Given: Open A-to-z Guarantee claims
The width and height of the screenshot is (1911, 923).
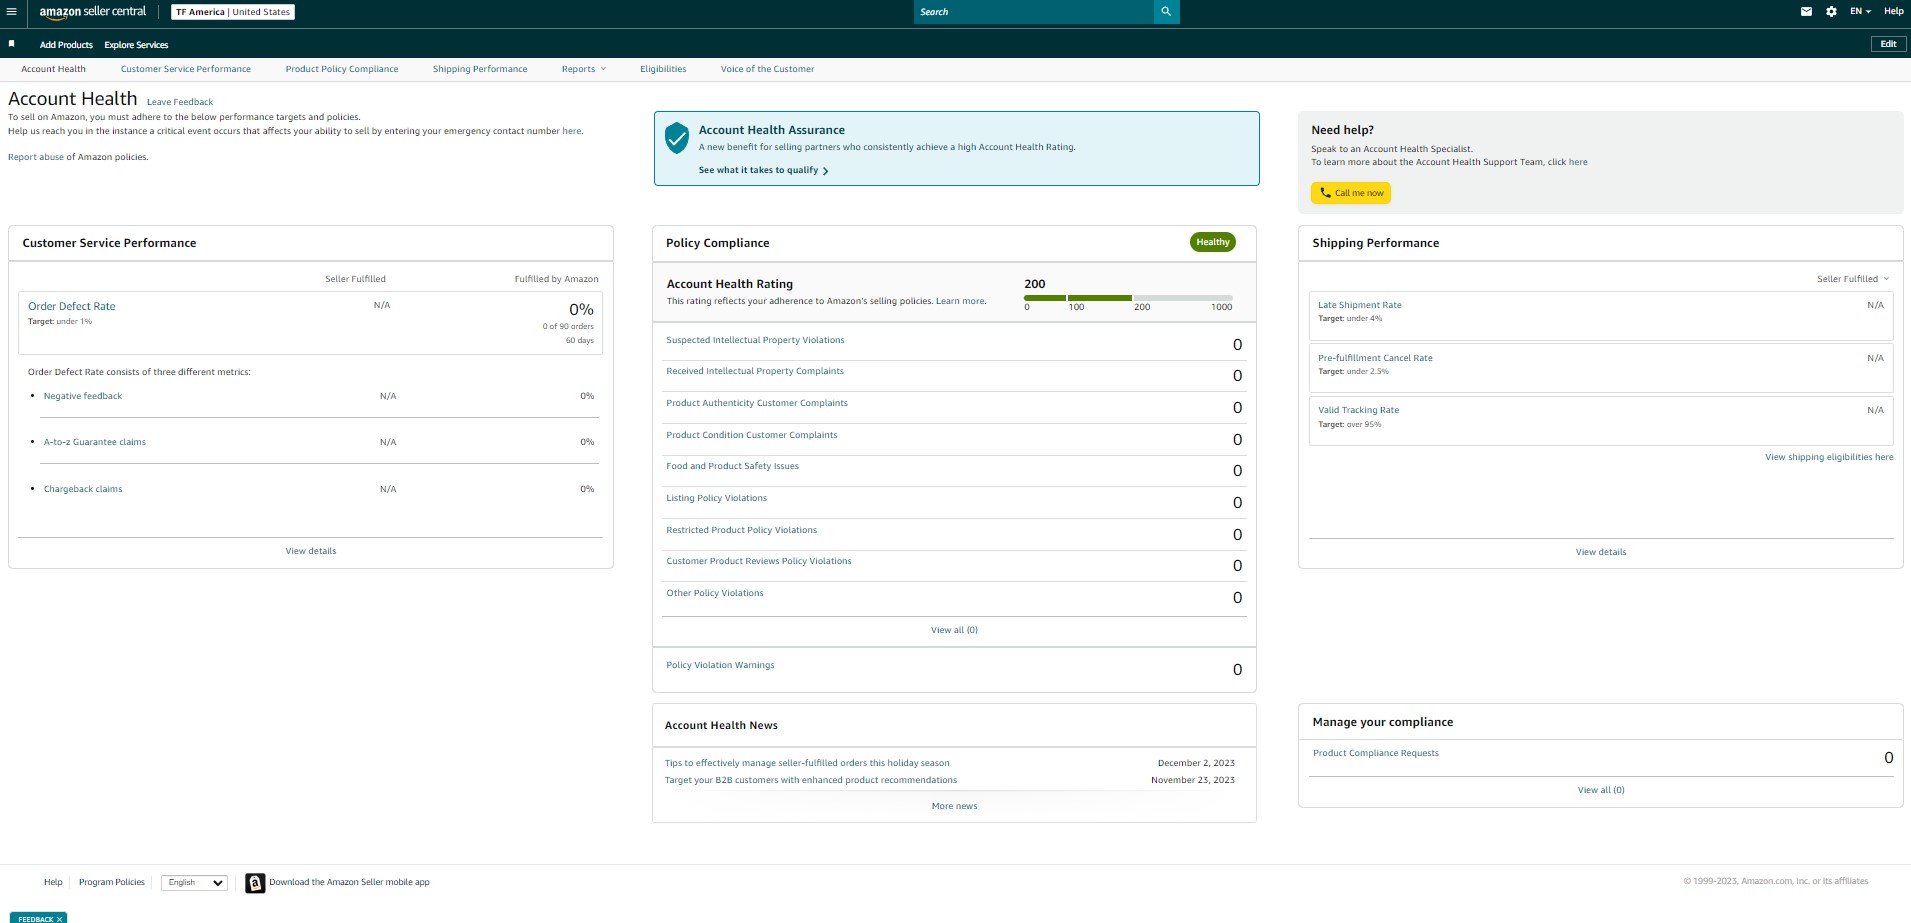Looking at the screenshot, I should (95, 442).
